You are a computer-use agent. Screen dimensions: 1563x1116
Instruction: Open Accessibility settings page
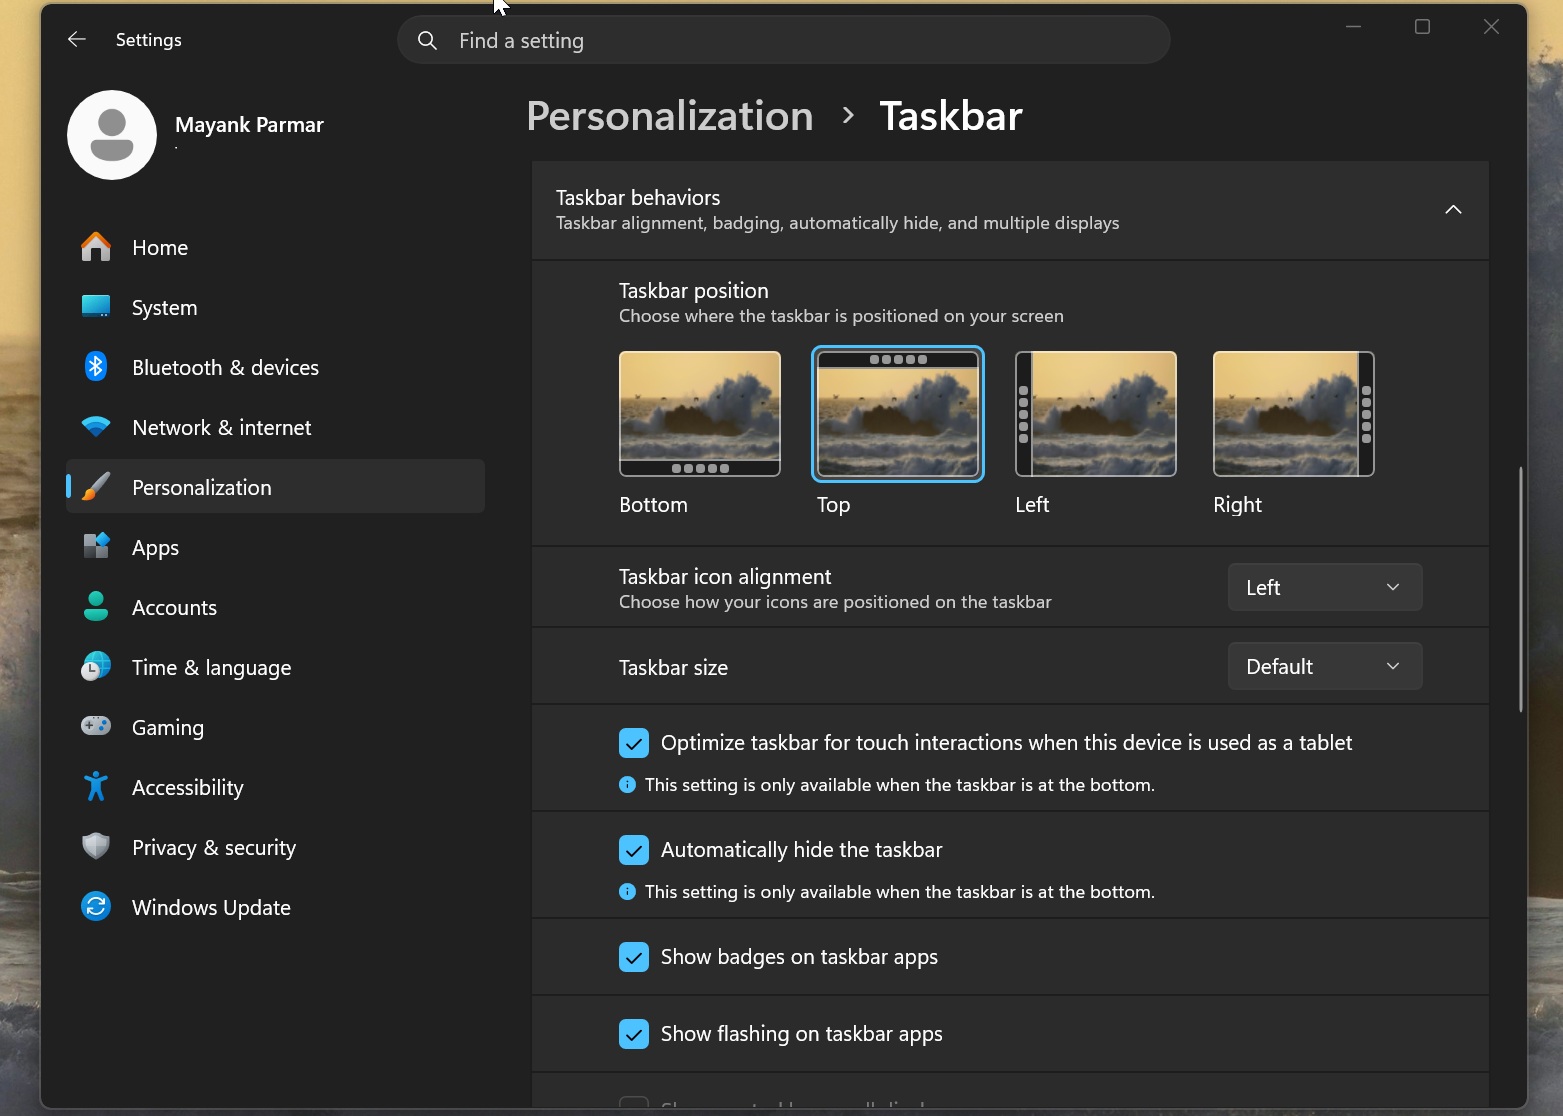point(275,787)
